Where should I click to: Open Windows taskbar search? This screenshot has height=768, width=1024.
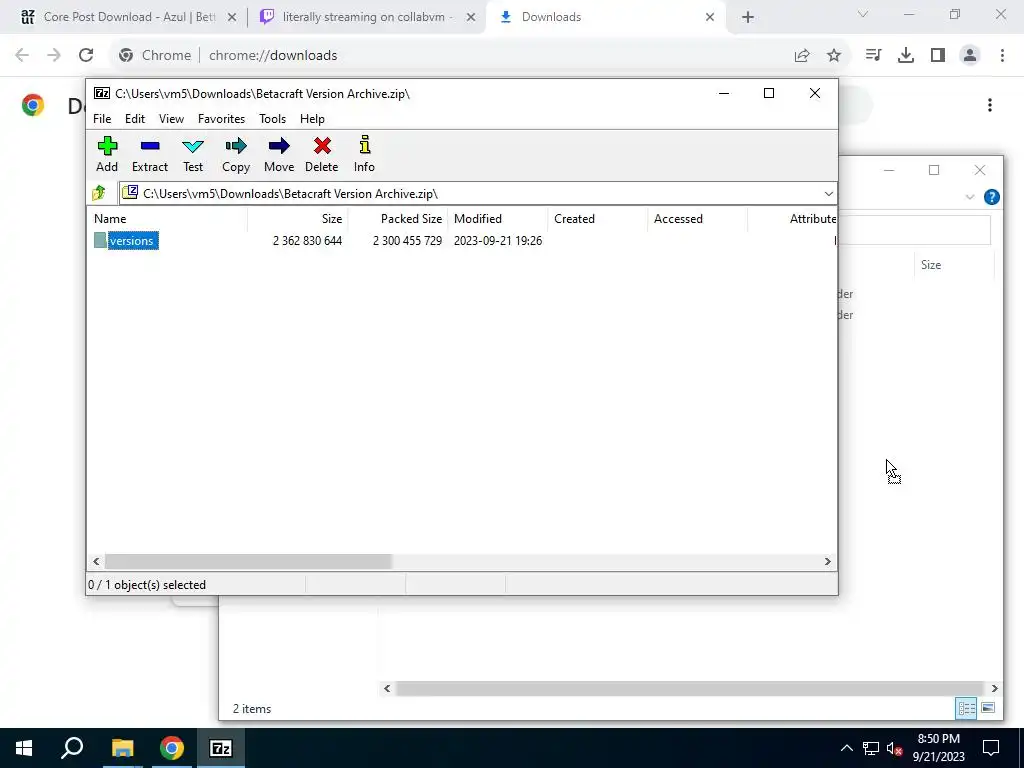pyautogui.click(x=72, y=748)
